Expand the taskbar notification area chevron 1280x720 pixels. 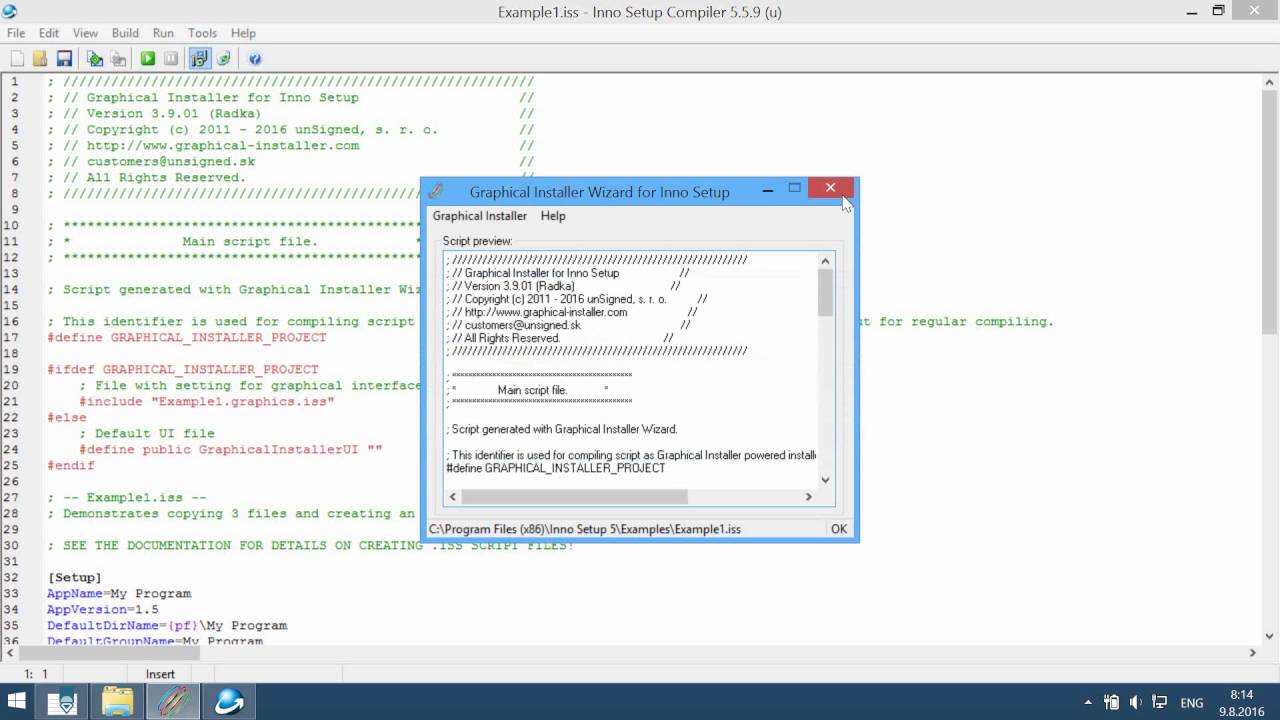click(x=1088, y=702)
